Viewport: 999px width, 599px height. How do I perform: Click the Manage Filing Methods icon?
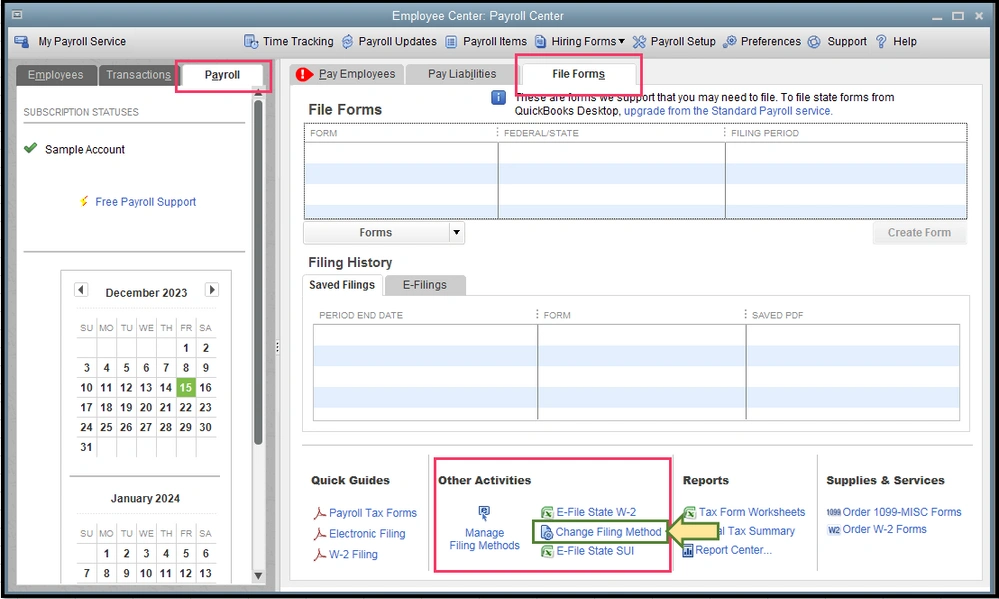point(484,513)
